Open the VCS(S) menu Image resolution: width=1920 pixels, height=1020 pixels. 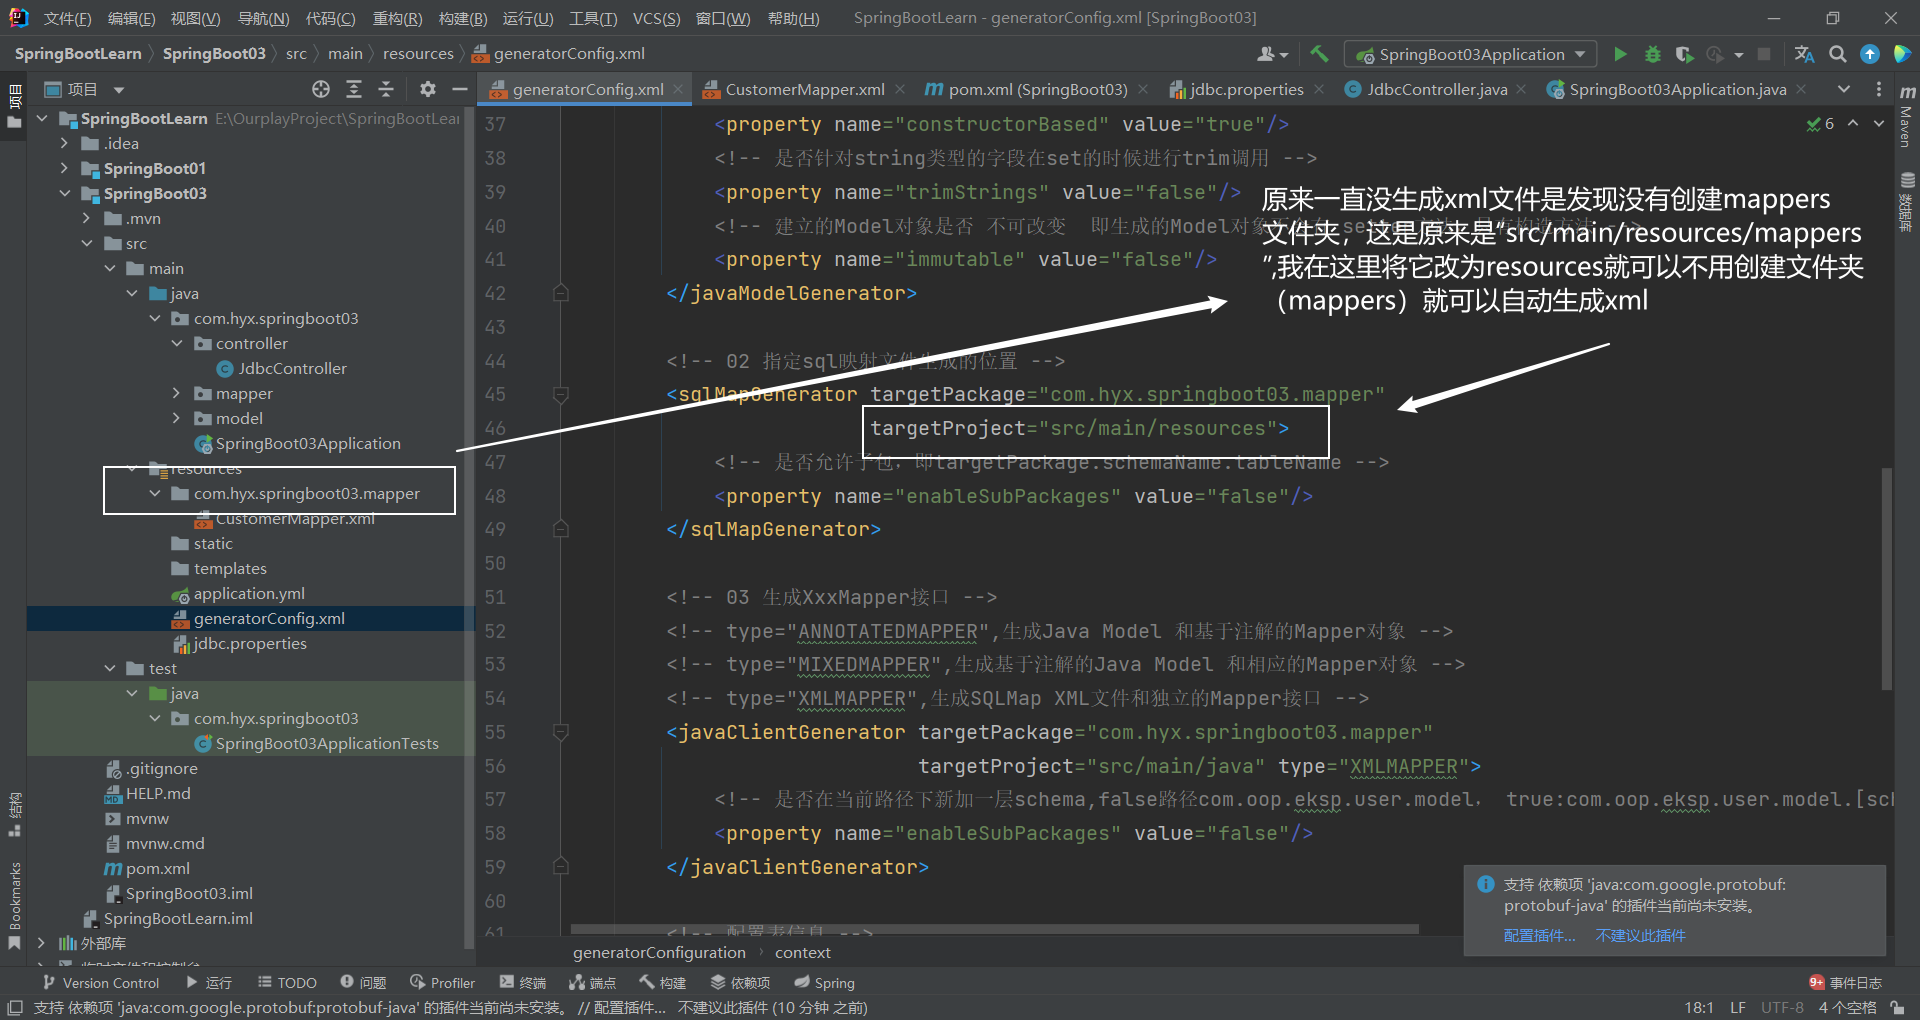click(656, 18)
